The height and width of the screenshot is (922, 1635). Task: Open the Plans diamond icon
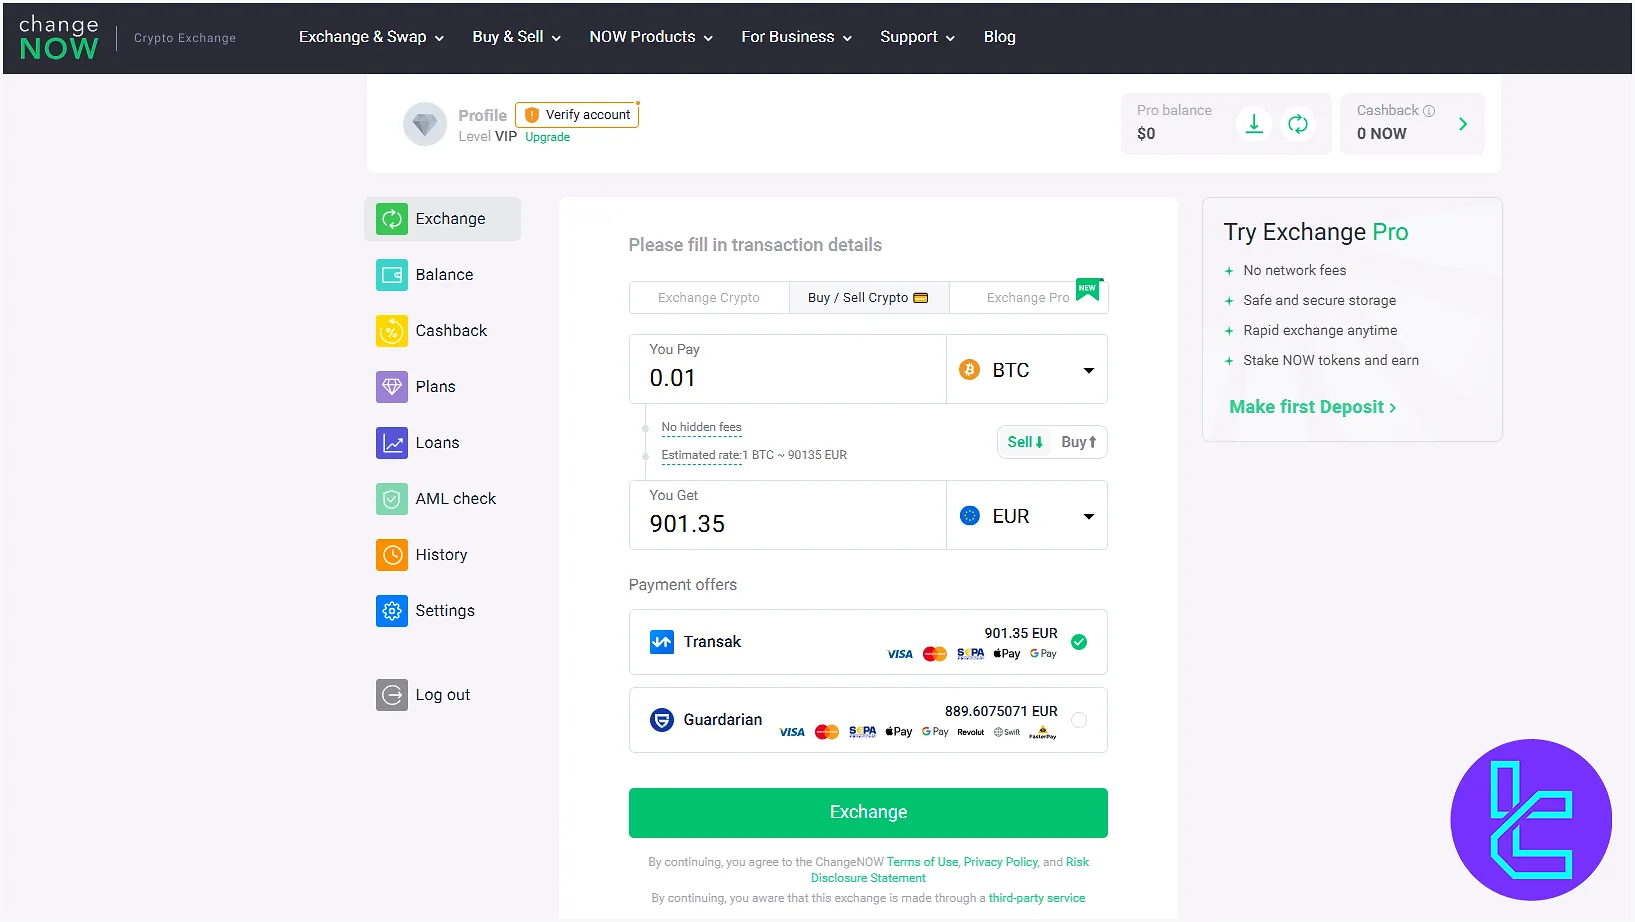pyautogui.click(x=392, y=387)
